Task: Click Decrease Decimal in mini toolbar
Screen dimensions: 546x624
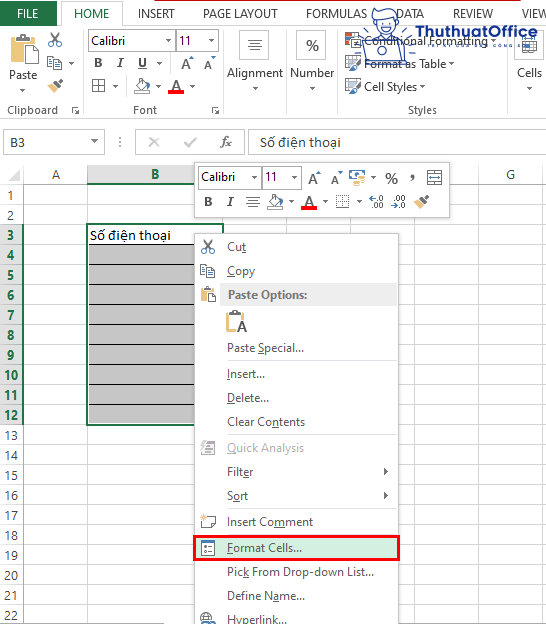Action: pyautogui.click(x=398, y=202)
